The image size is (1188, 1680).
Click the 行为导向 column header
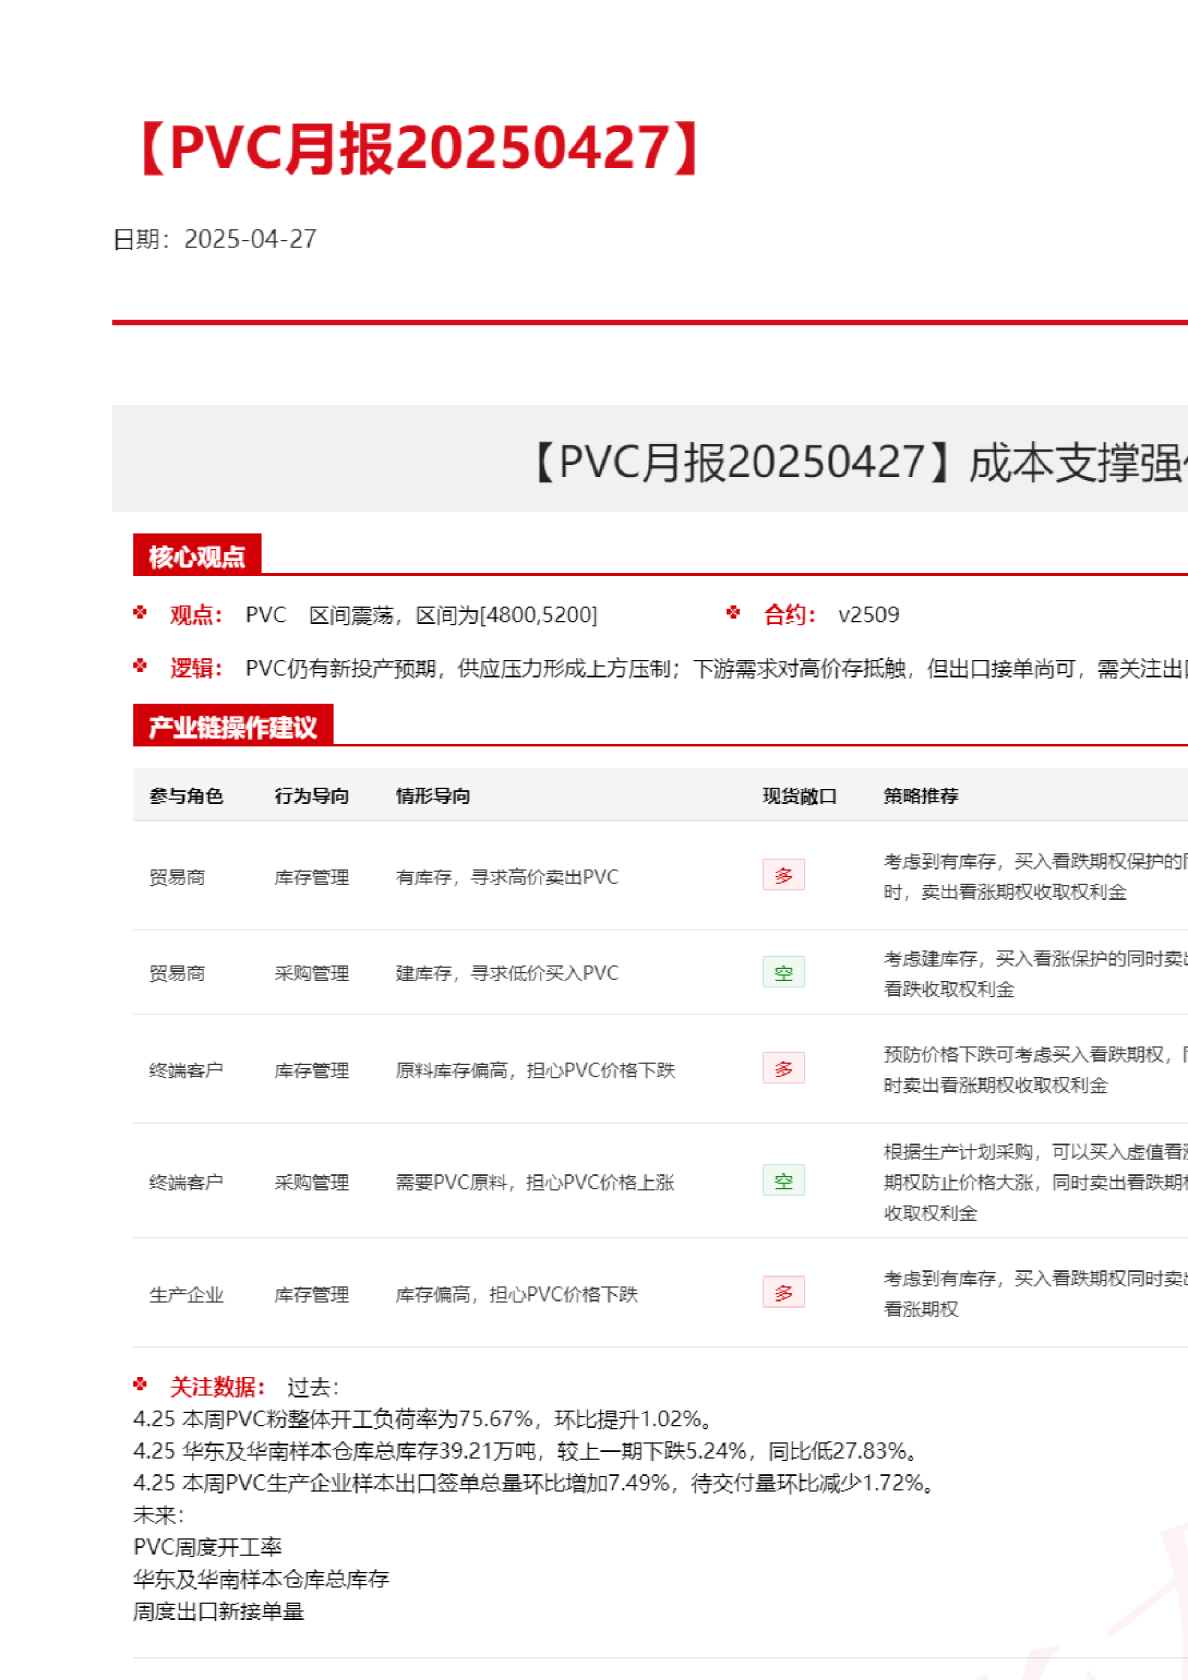(311, 796)
